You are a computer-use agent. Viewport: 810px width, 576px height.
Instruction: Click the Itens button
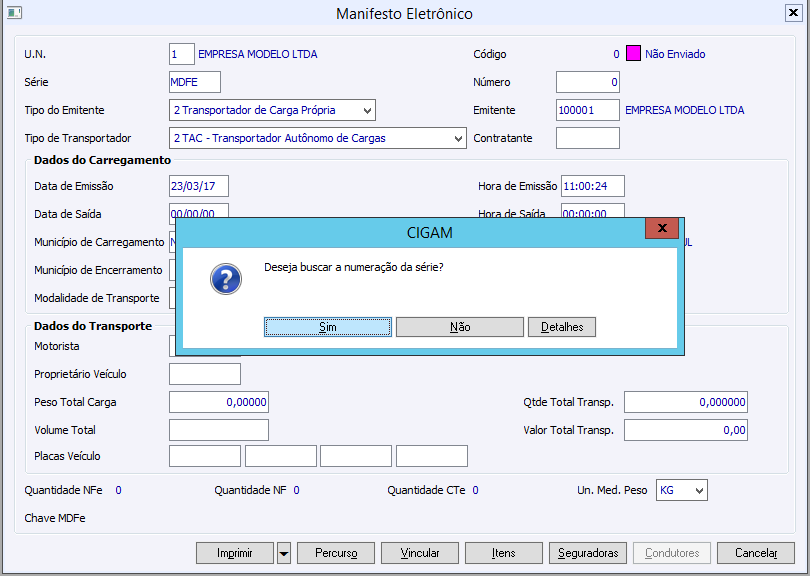504,553
